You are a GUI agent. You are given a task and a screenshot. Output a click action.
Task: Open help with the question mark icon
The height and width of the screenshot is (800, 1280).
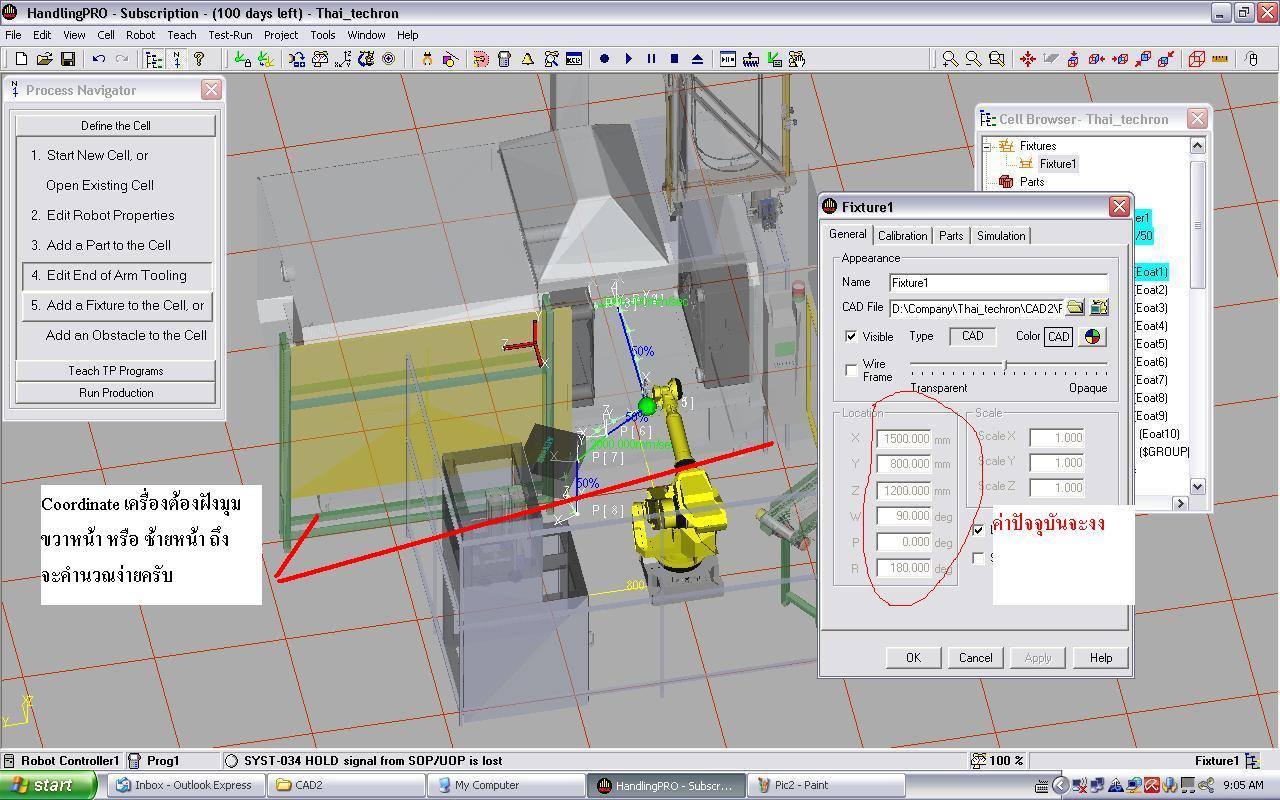coord(199,59)
